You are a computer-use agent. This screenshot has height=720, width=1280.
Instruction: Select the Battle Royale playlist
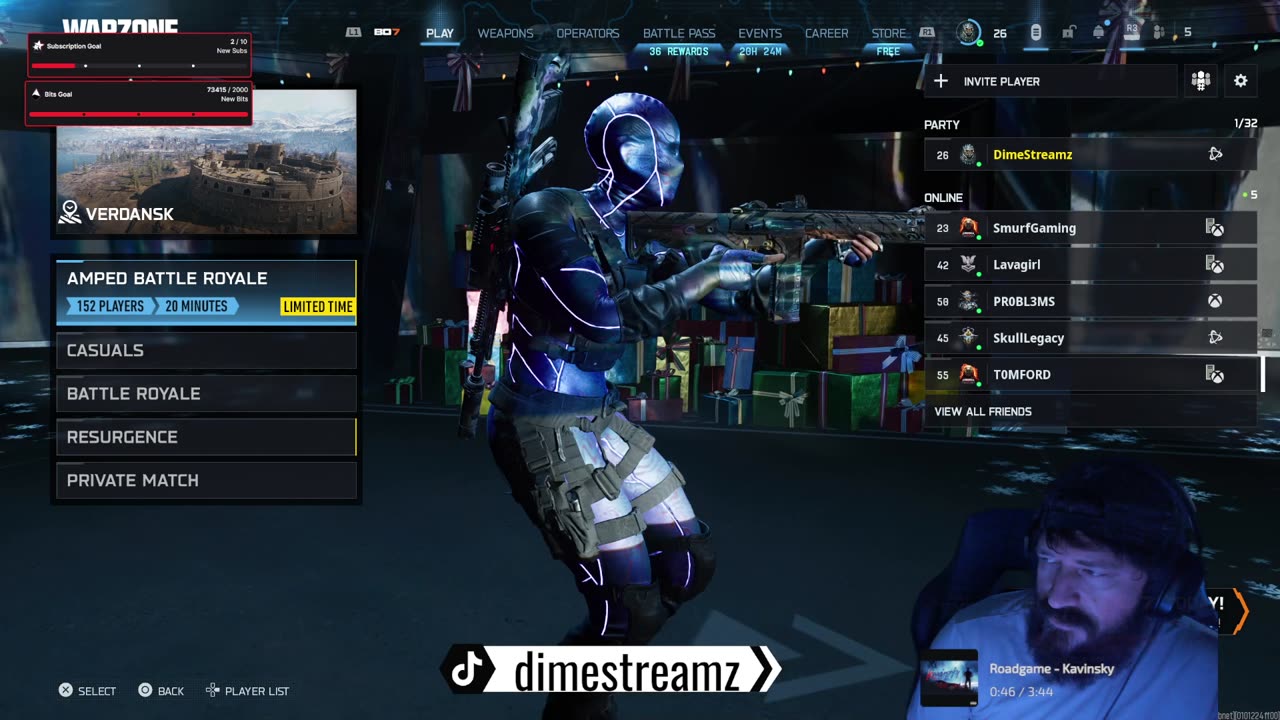click(206, 394)
